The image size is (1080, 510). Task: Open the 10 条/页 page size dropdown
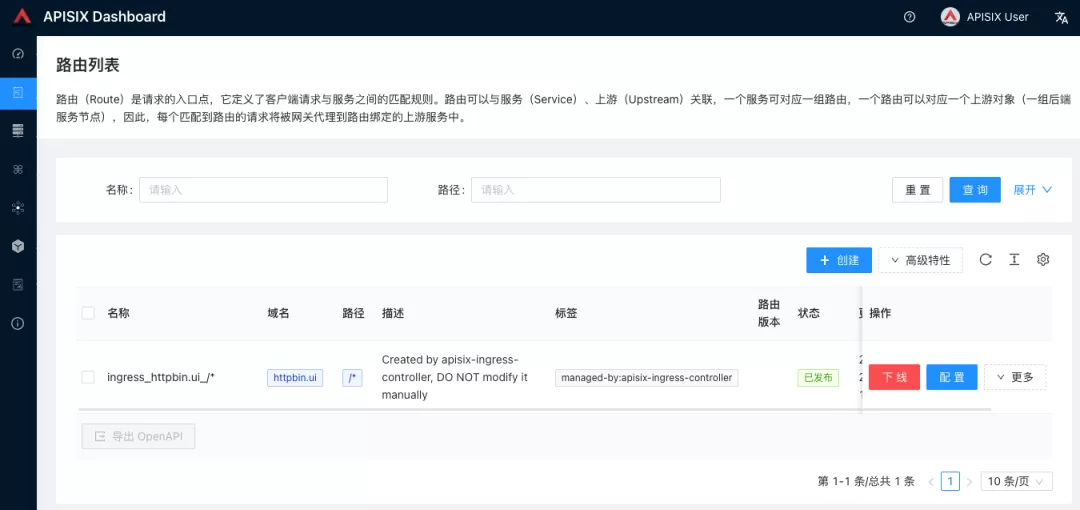point(1017,481)
